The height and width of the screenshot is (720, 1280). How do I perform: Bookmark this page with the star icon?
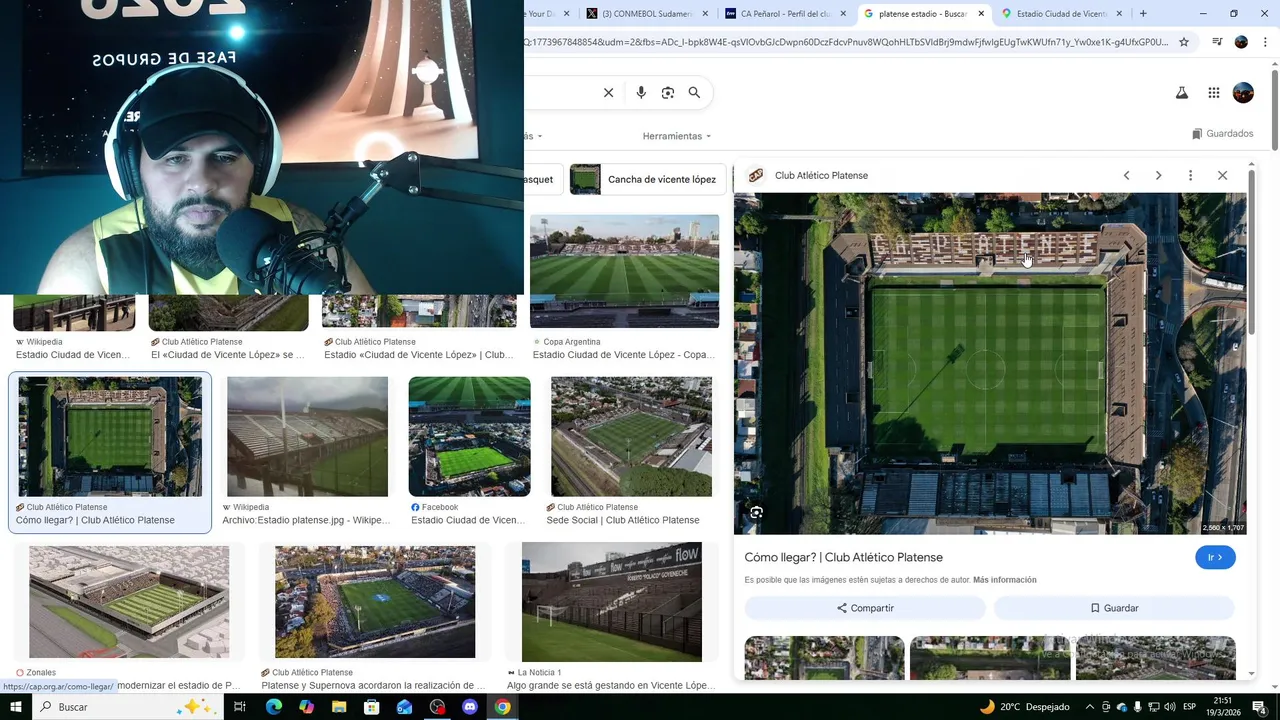1184,42
